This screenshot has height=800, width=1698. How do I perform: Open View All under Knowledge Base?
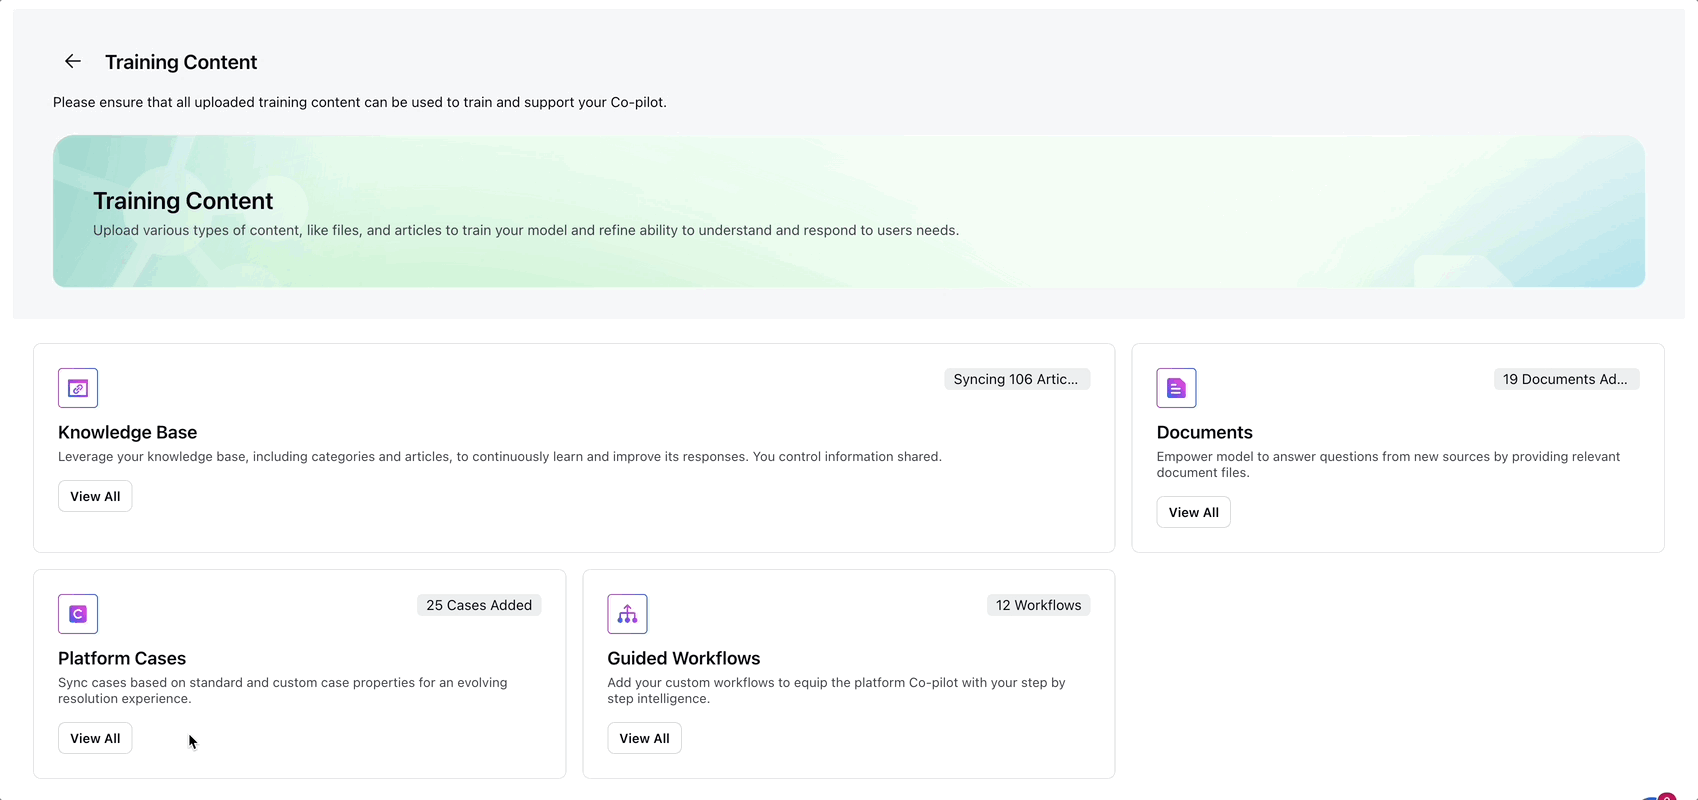point(95,496)
